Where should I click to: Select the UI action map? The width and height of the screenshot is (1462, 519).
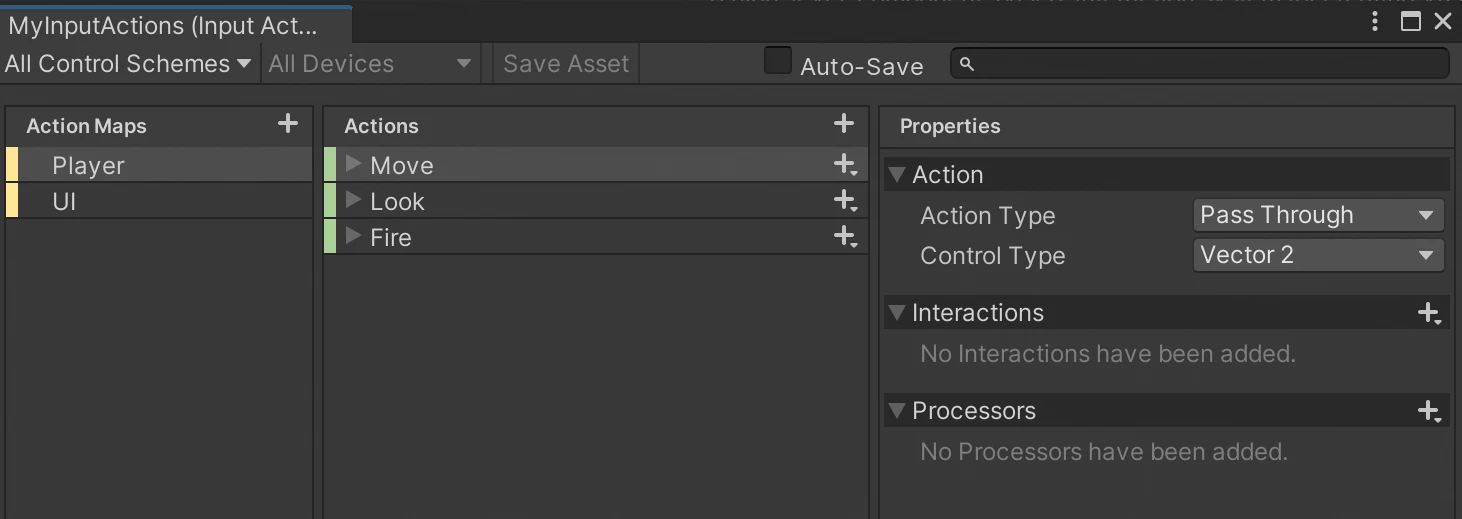(65, 202)
